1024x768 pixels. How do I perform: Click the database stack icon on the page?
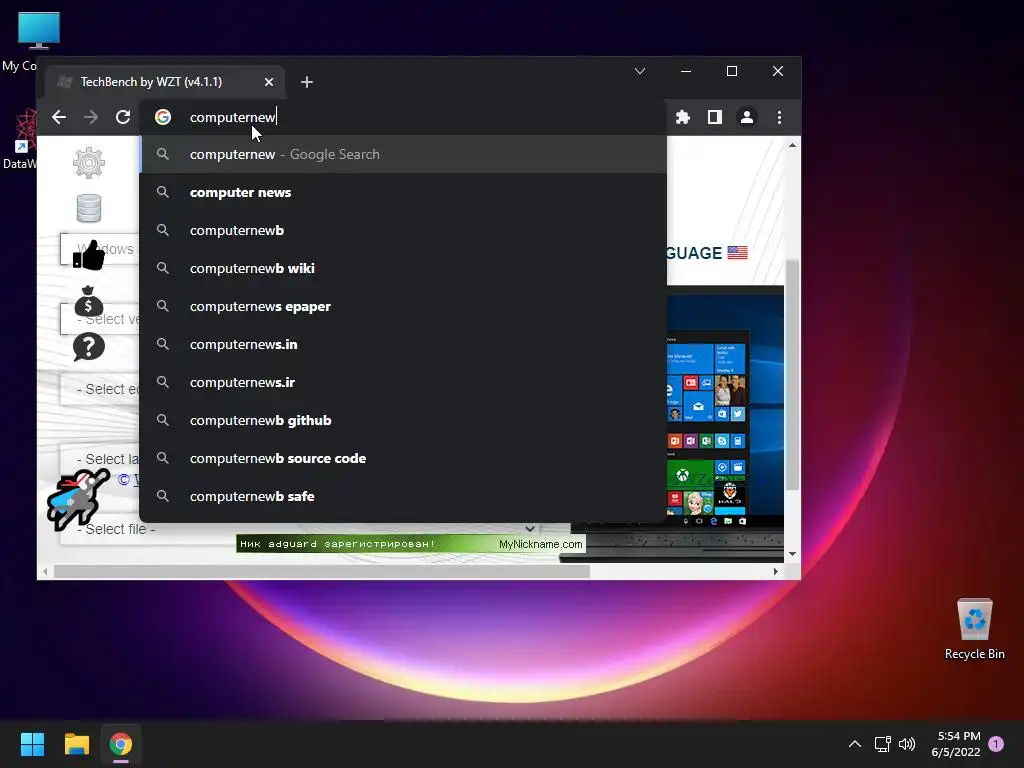(89, 208)
